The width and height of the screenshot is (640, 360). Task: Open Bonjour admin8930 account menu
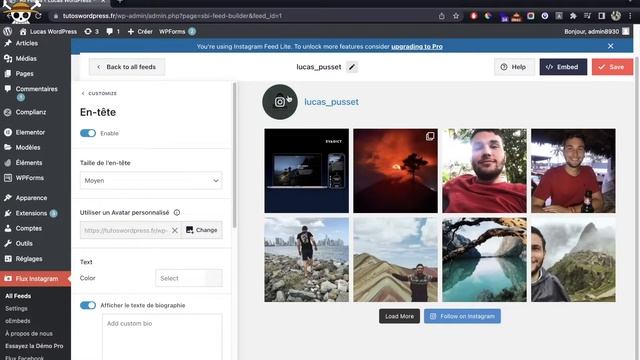(x=596, y=31)
